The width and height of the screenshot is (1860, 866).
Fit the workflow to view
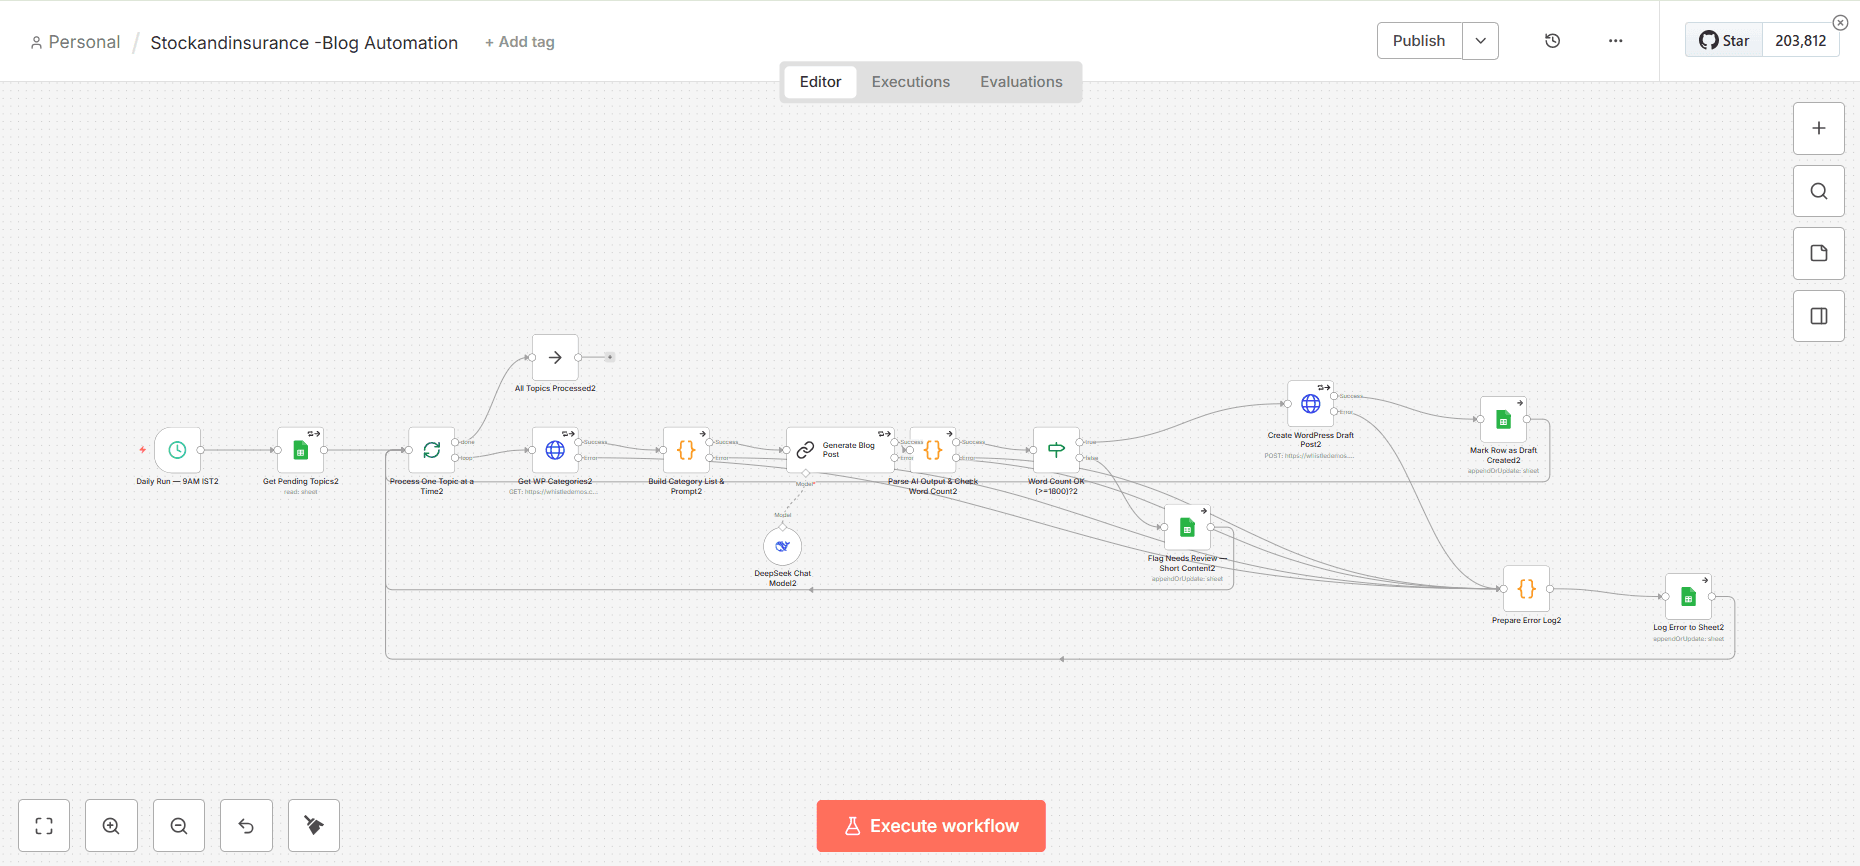click(44, 826)
